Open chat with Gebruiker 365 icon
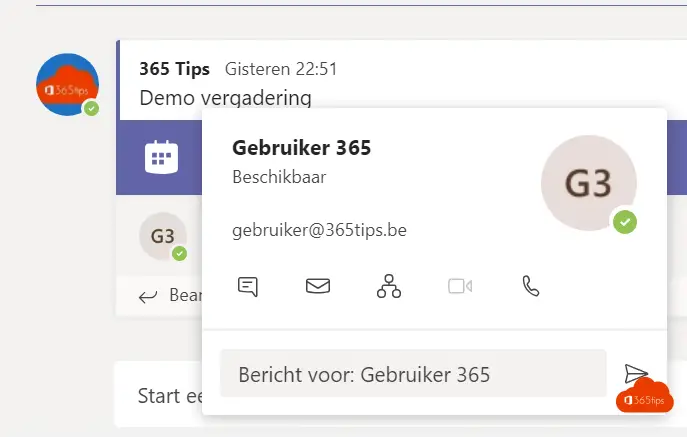The width and height of the screenshot is (687, 437). point(248,287)
